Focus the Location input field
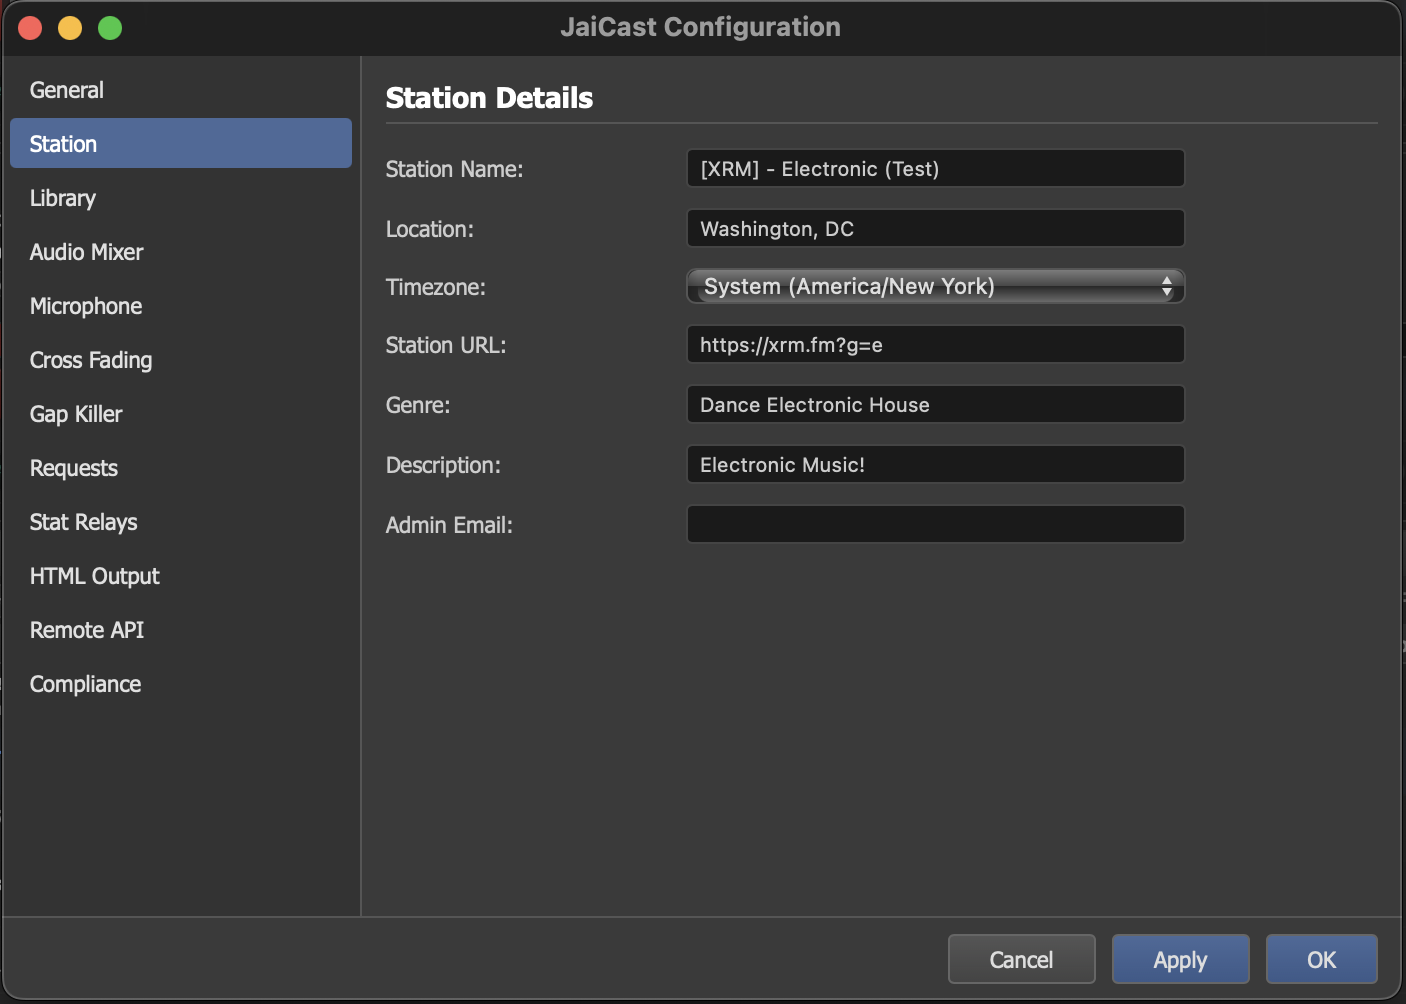This screenshot has width=1406, height=1004. coord(935,228)
